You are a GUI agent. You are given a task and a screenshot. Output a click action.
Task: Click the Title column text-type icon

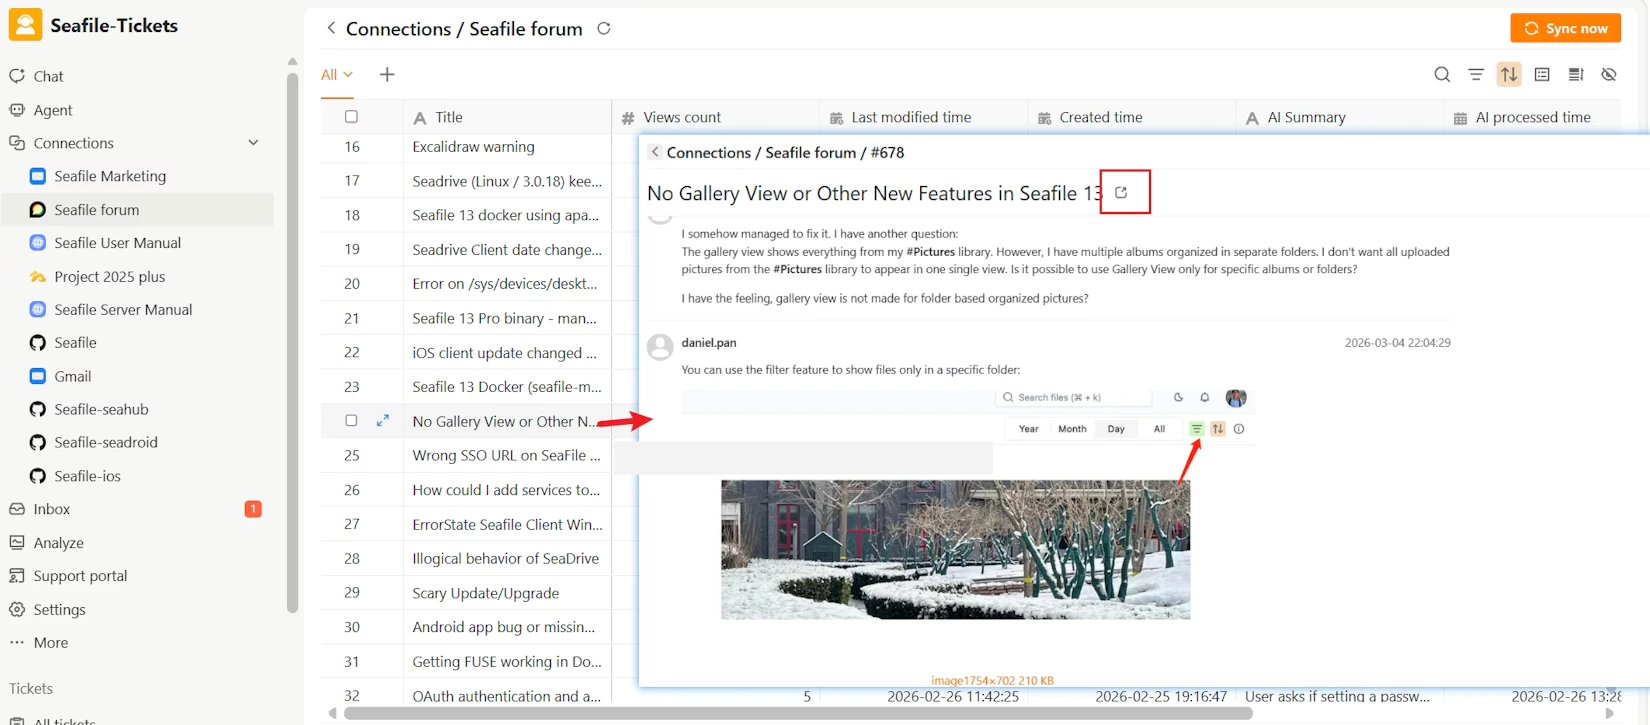pos(420,118)
